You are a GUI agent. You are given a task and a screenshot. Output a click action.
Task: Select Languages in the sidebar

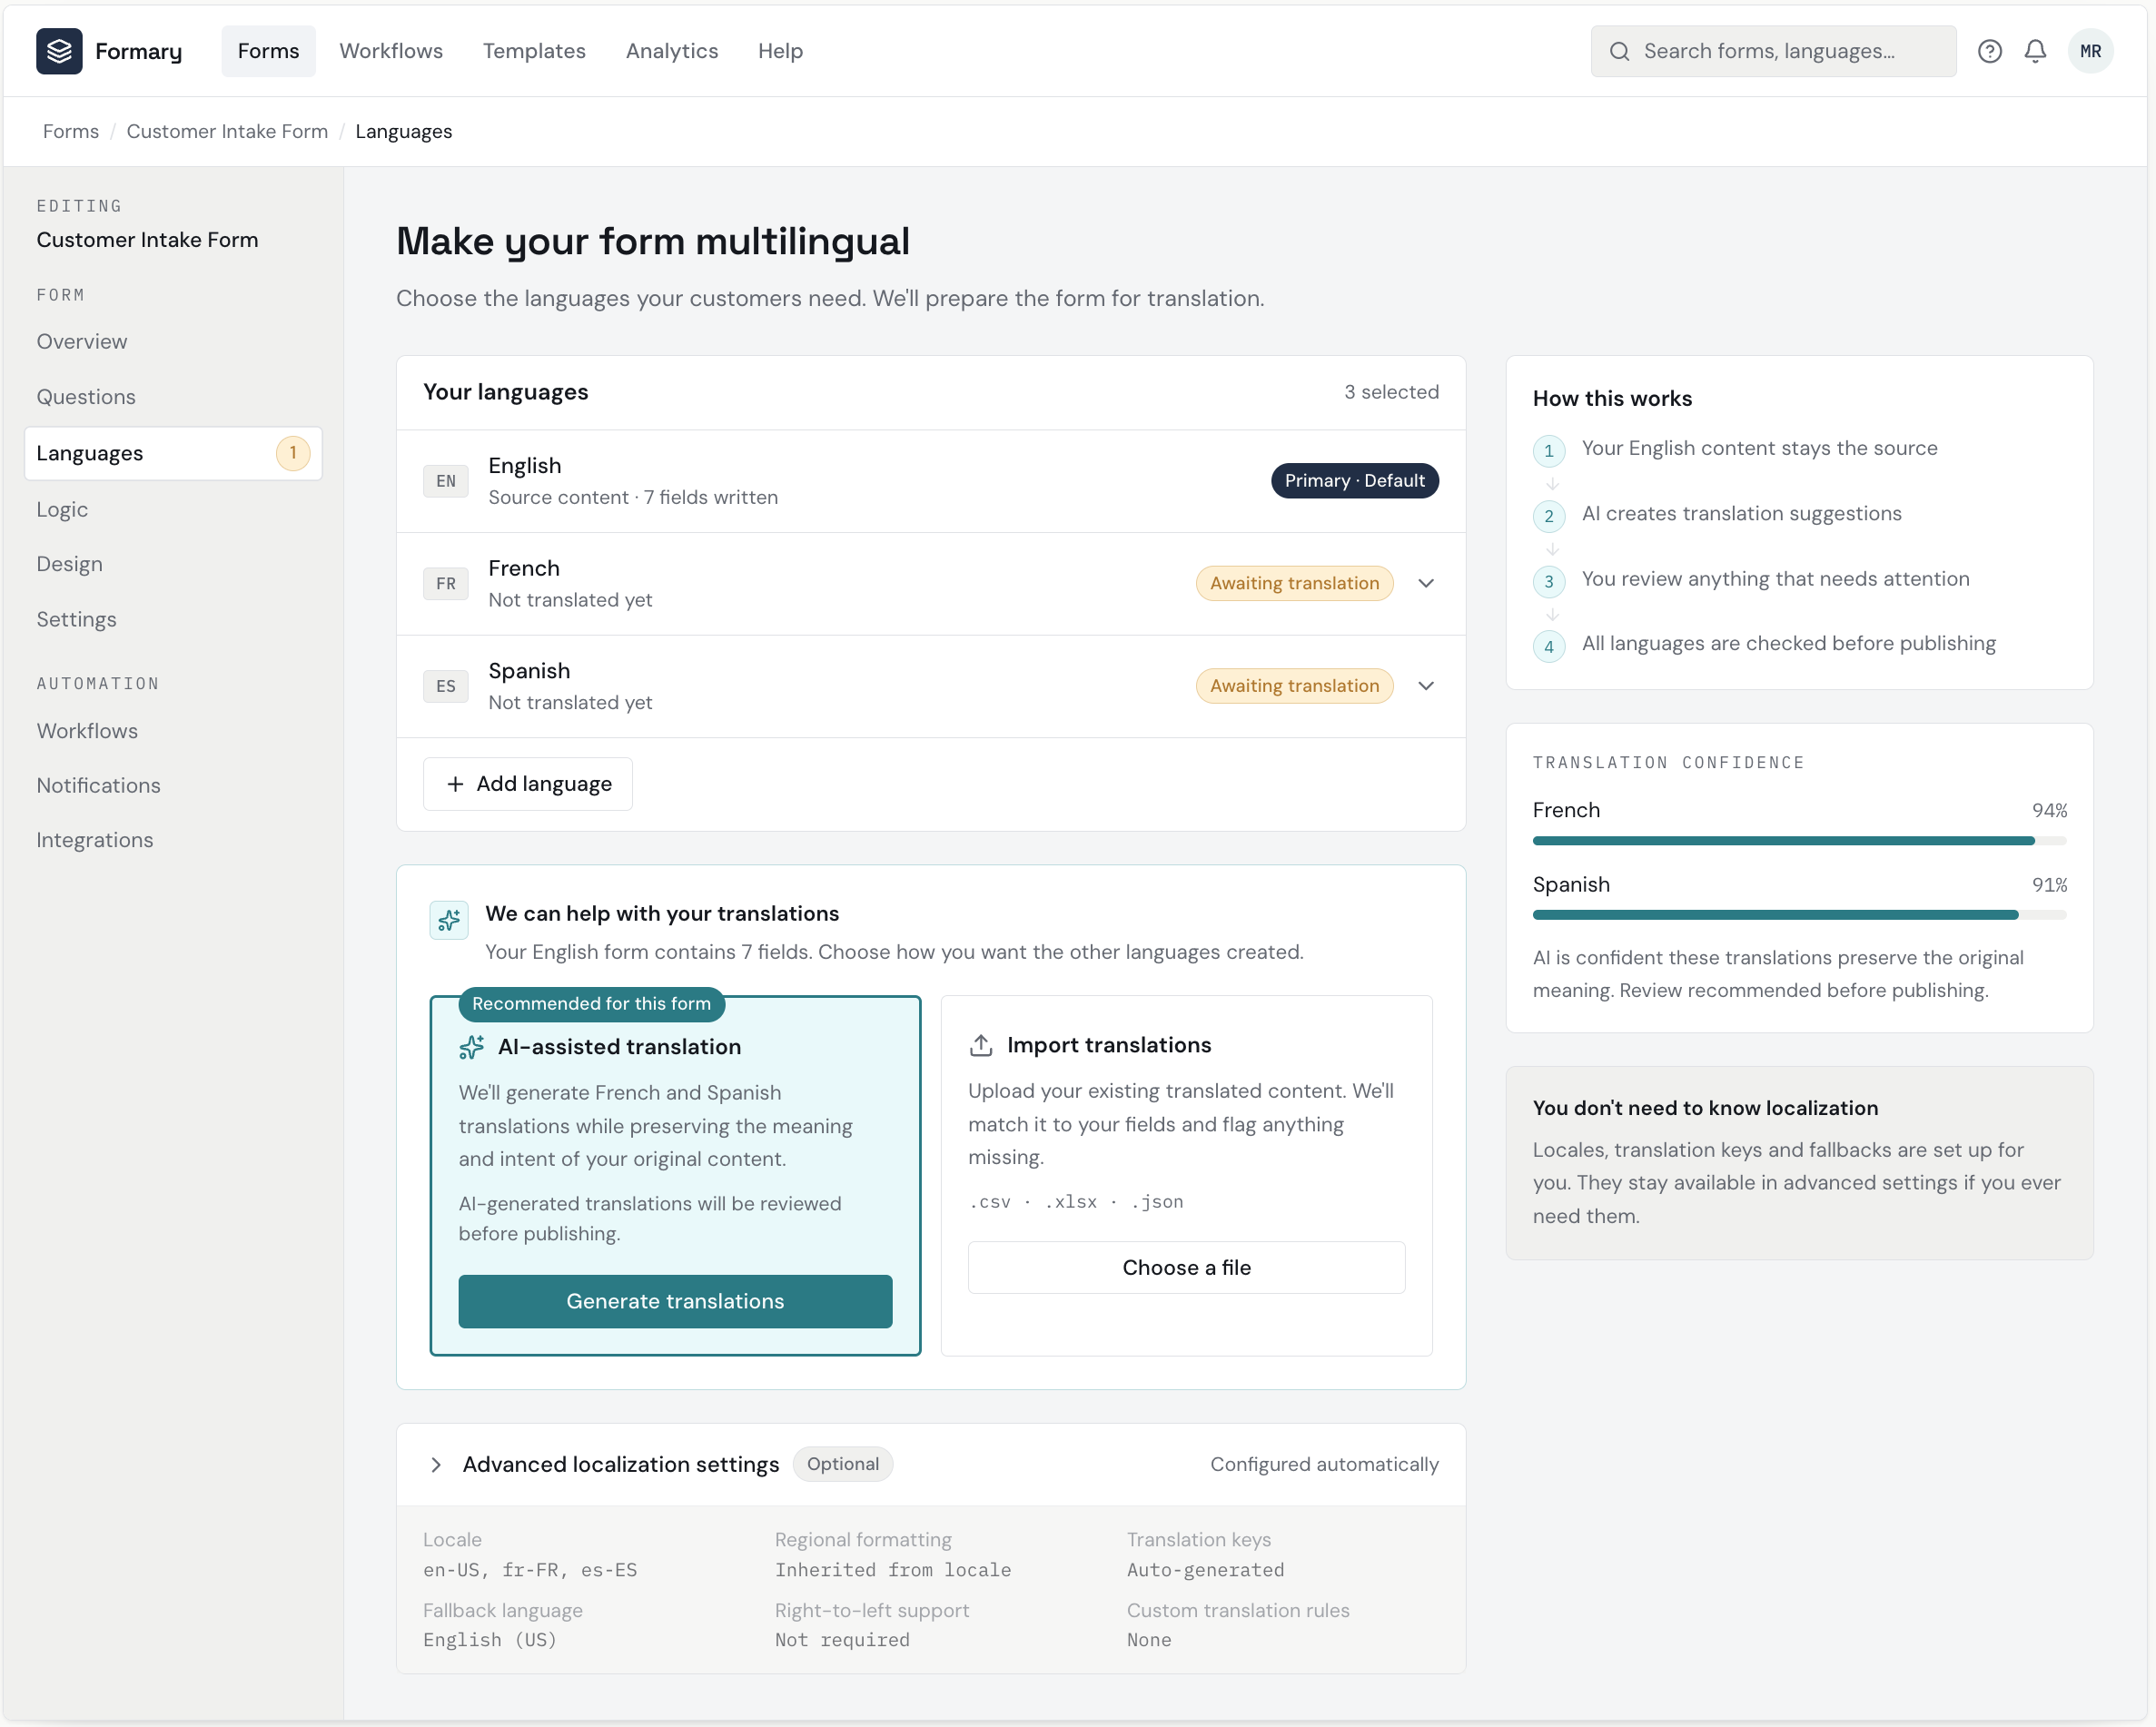pos(173,453)
